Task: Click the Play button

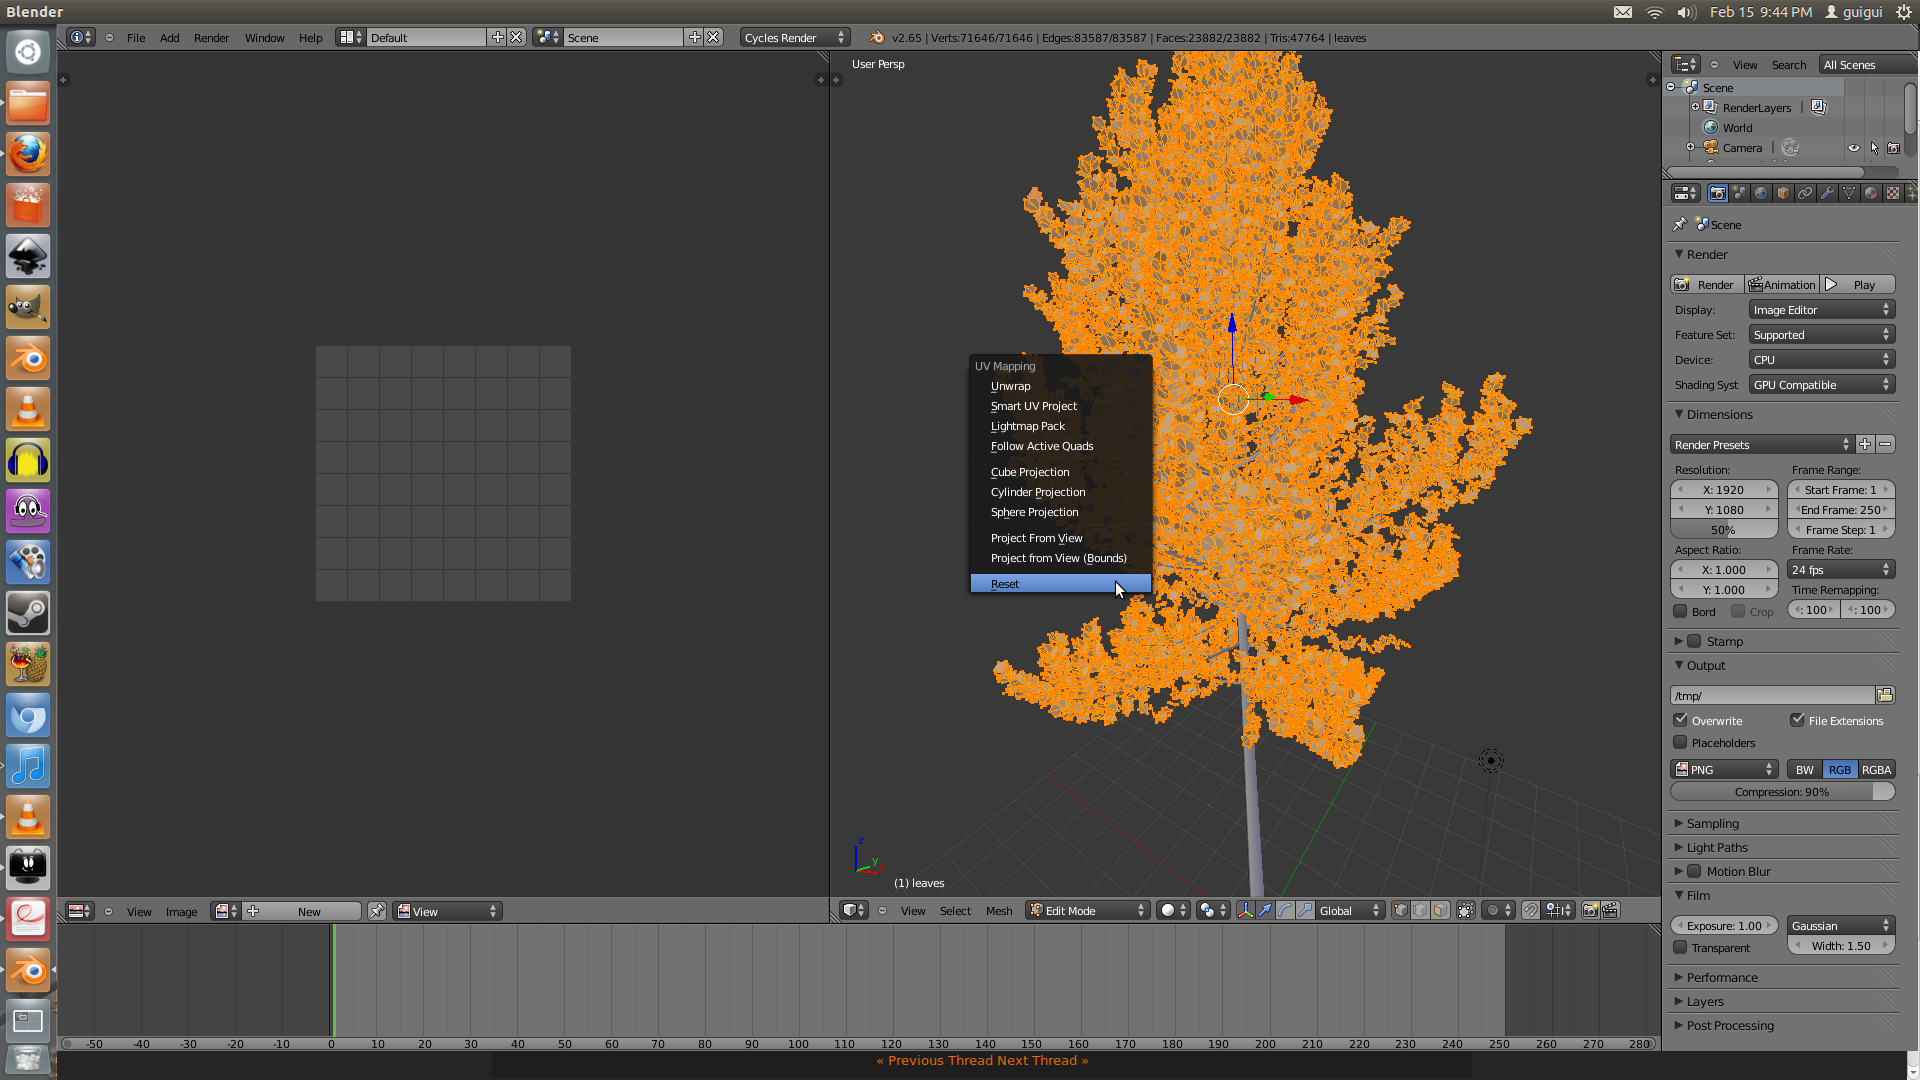Action: pyautogui.click(x=1857, y=284)
